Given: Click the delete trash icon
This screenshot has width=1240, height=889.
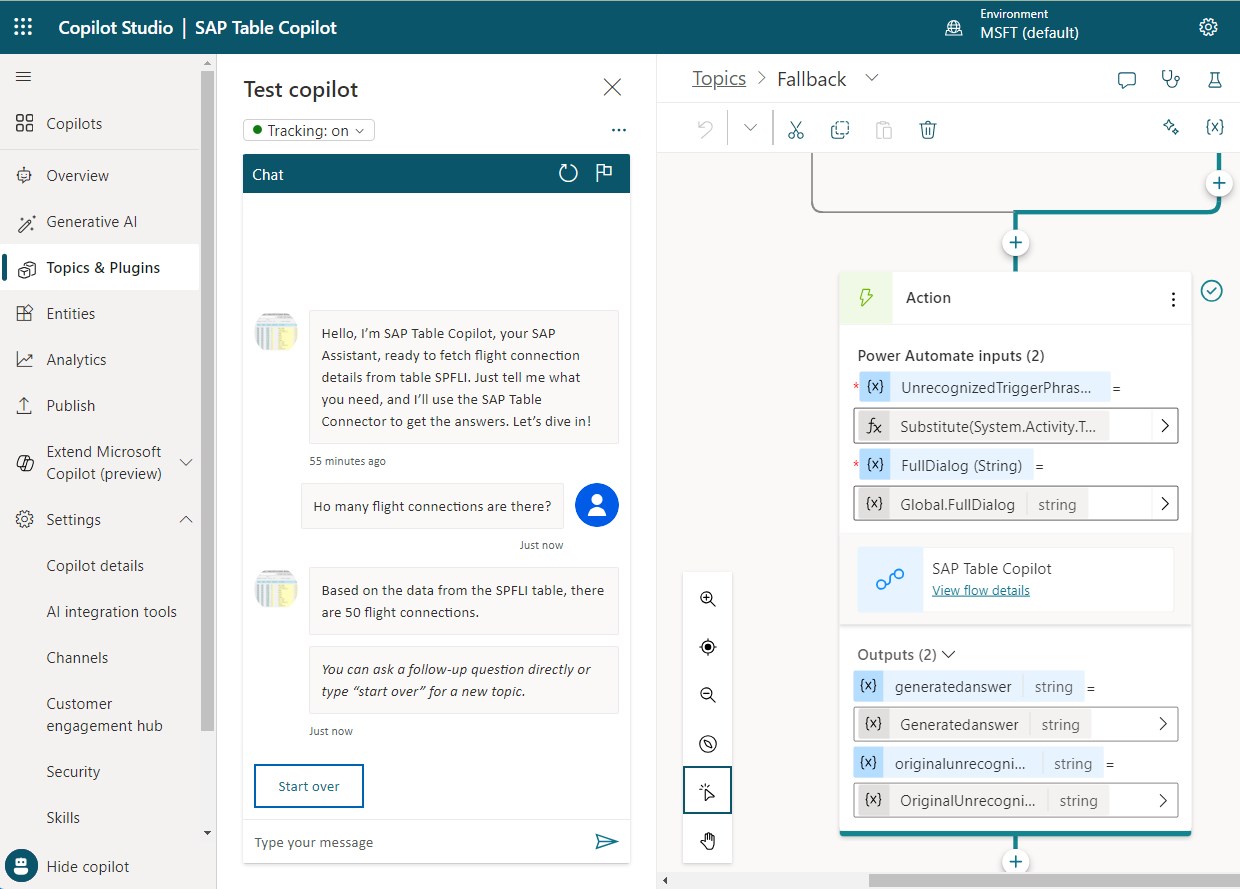Looking at the screenshot, I should coord(928,129).
